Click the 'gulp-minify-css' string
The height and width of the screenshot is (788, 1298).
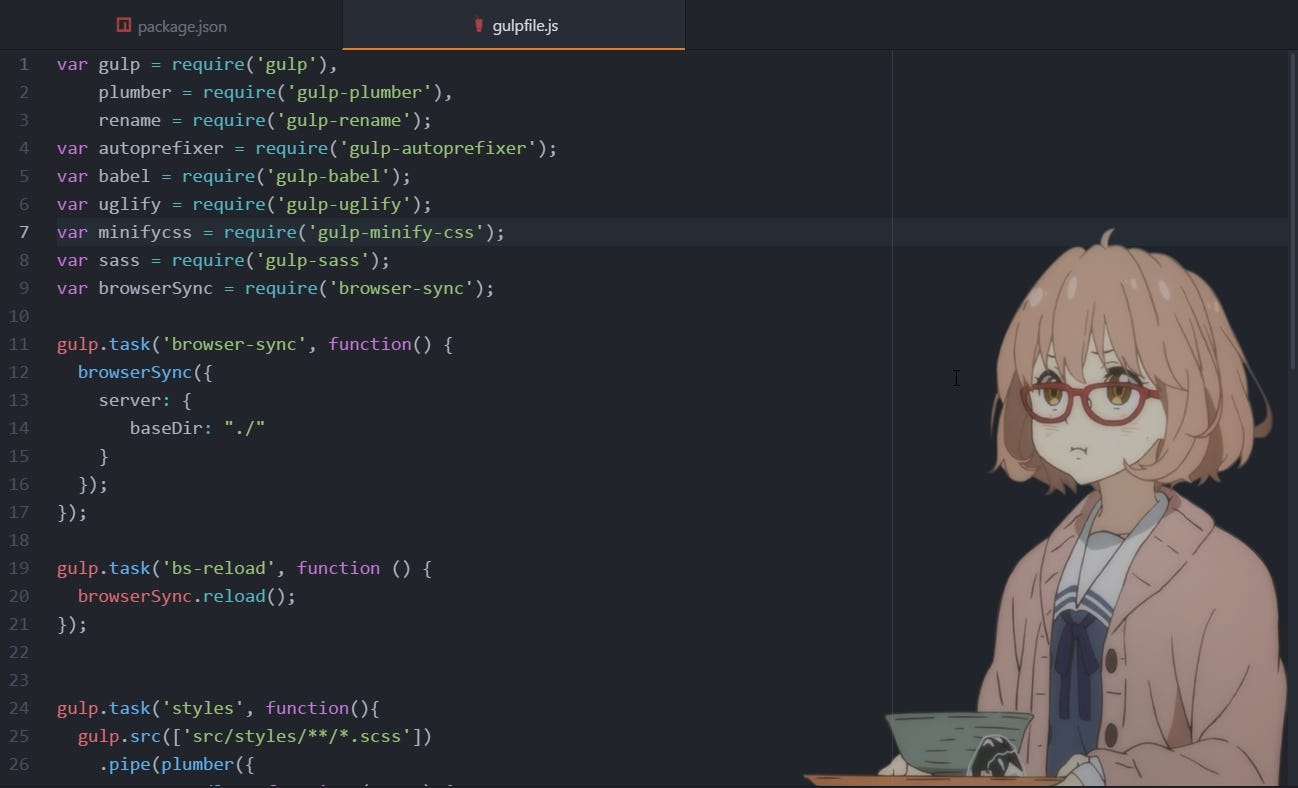(x=395, y=232)
